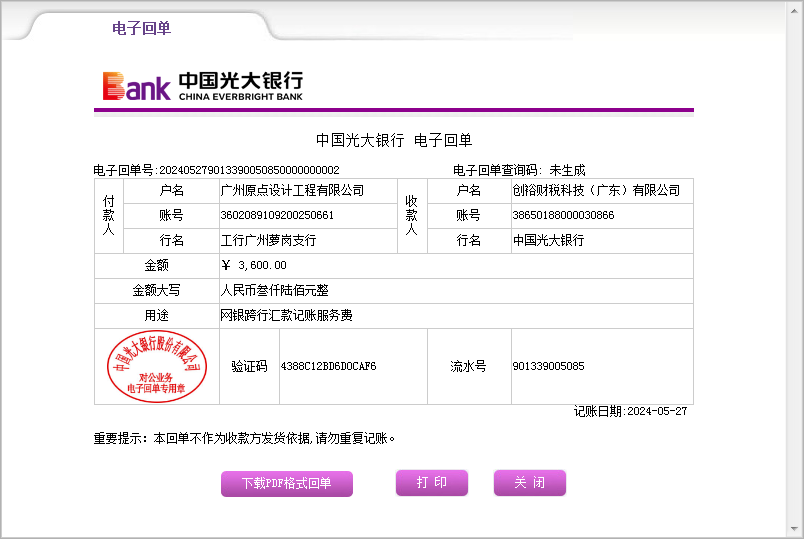Click the 金额大写 label cell
Image resolution: width=804 pixels, height=539 pixels.
pos(157,290)
